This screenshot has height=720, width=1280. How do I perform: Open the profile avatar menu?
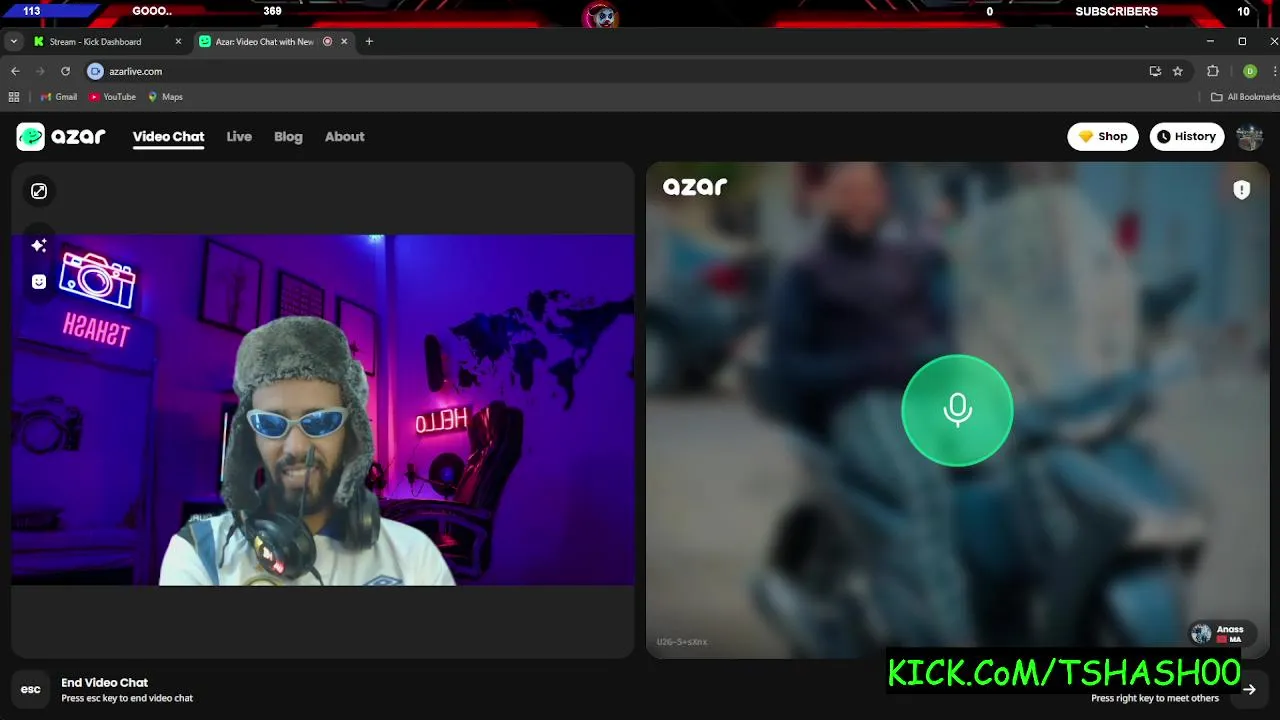pos(1249,137)
